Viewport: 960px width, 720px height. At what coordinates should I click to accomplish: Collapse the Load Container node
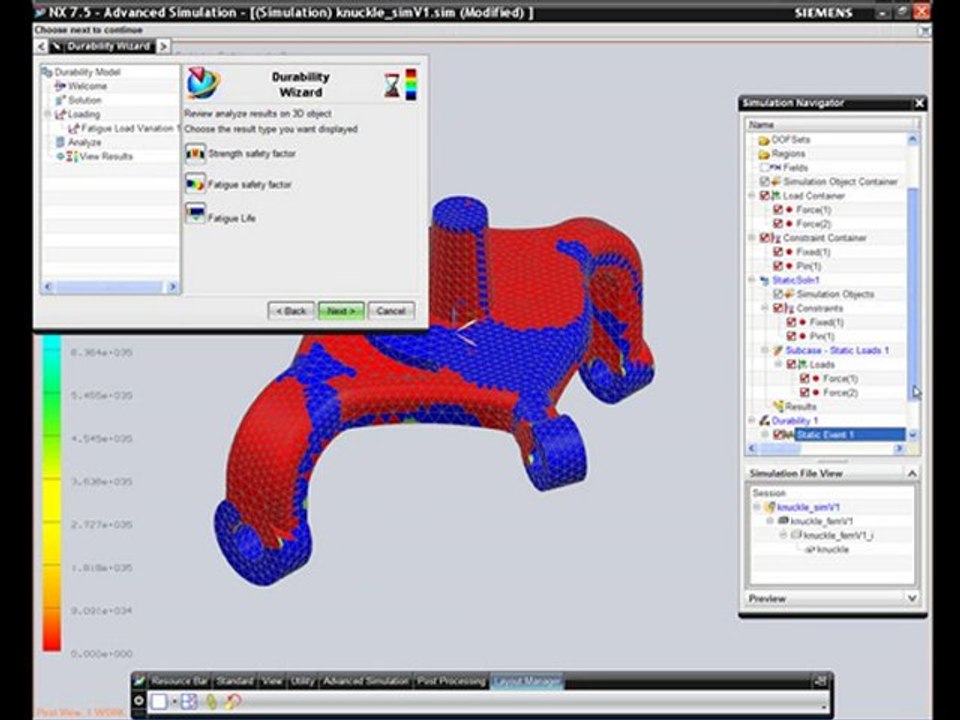pos(752,196)
